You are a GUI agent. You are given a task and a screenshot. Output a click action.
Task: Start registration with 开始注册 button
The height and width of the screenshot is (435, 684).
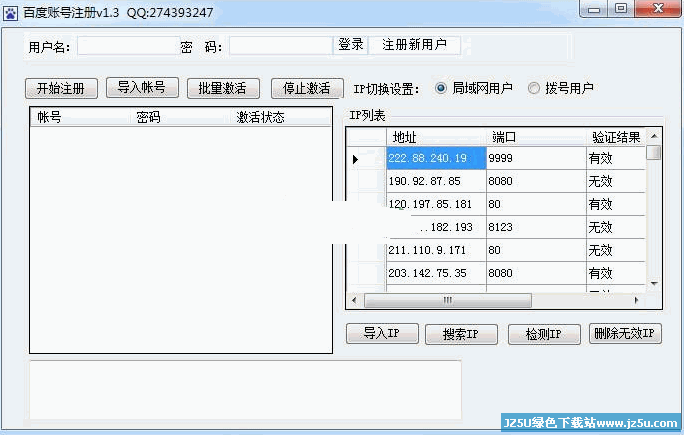pyautogui.click(x=62, y=89)
